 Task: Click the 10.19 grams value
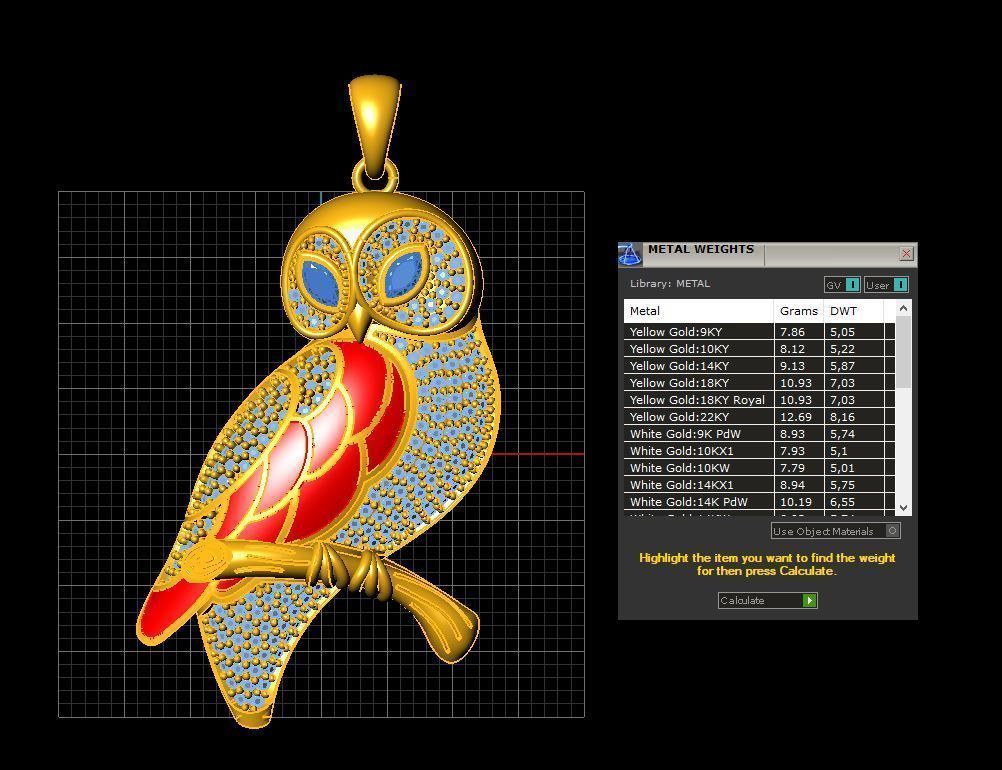coord(796,502)
